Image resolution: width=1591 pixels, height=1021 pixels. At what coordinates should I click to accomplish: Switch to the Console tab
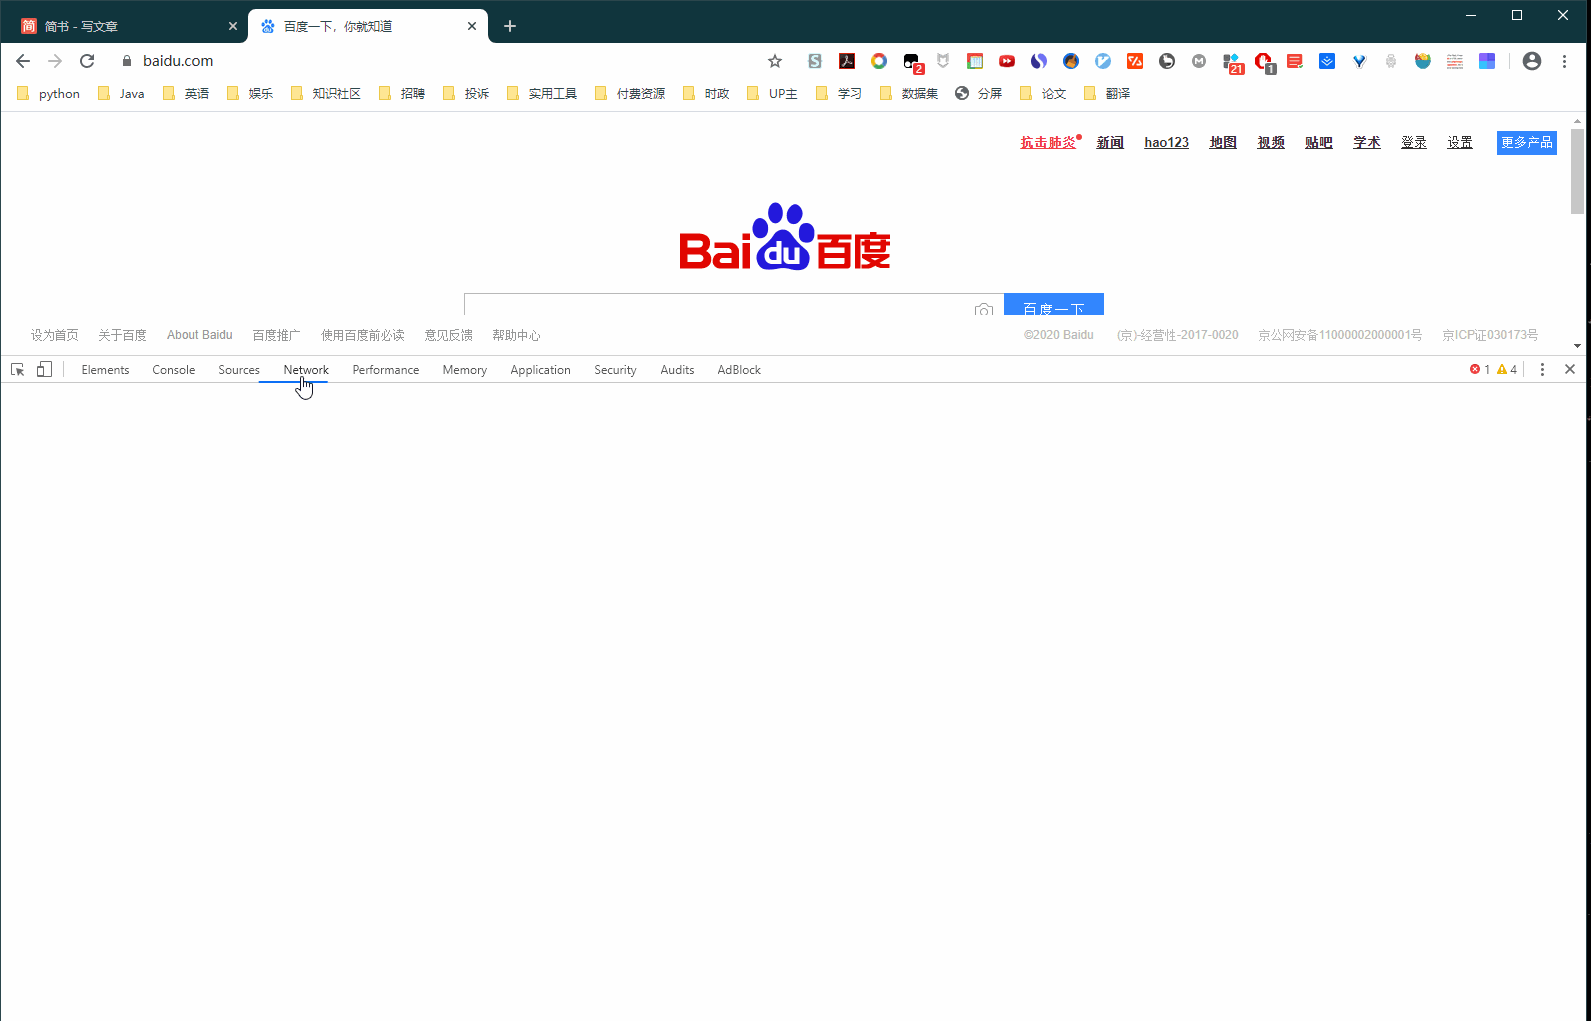(174, 370)
